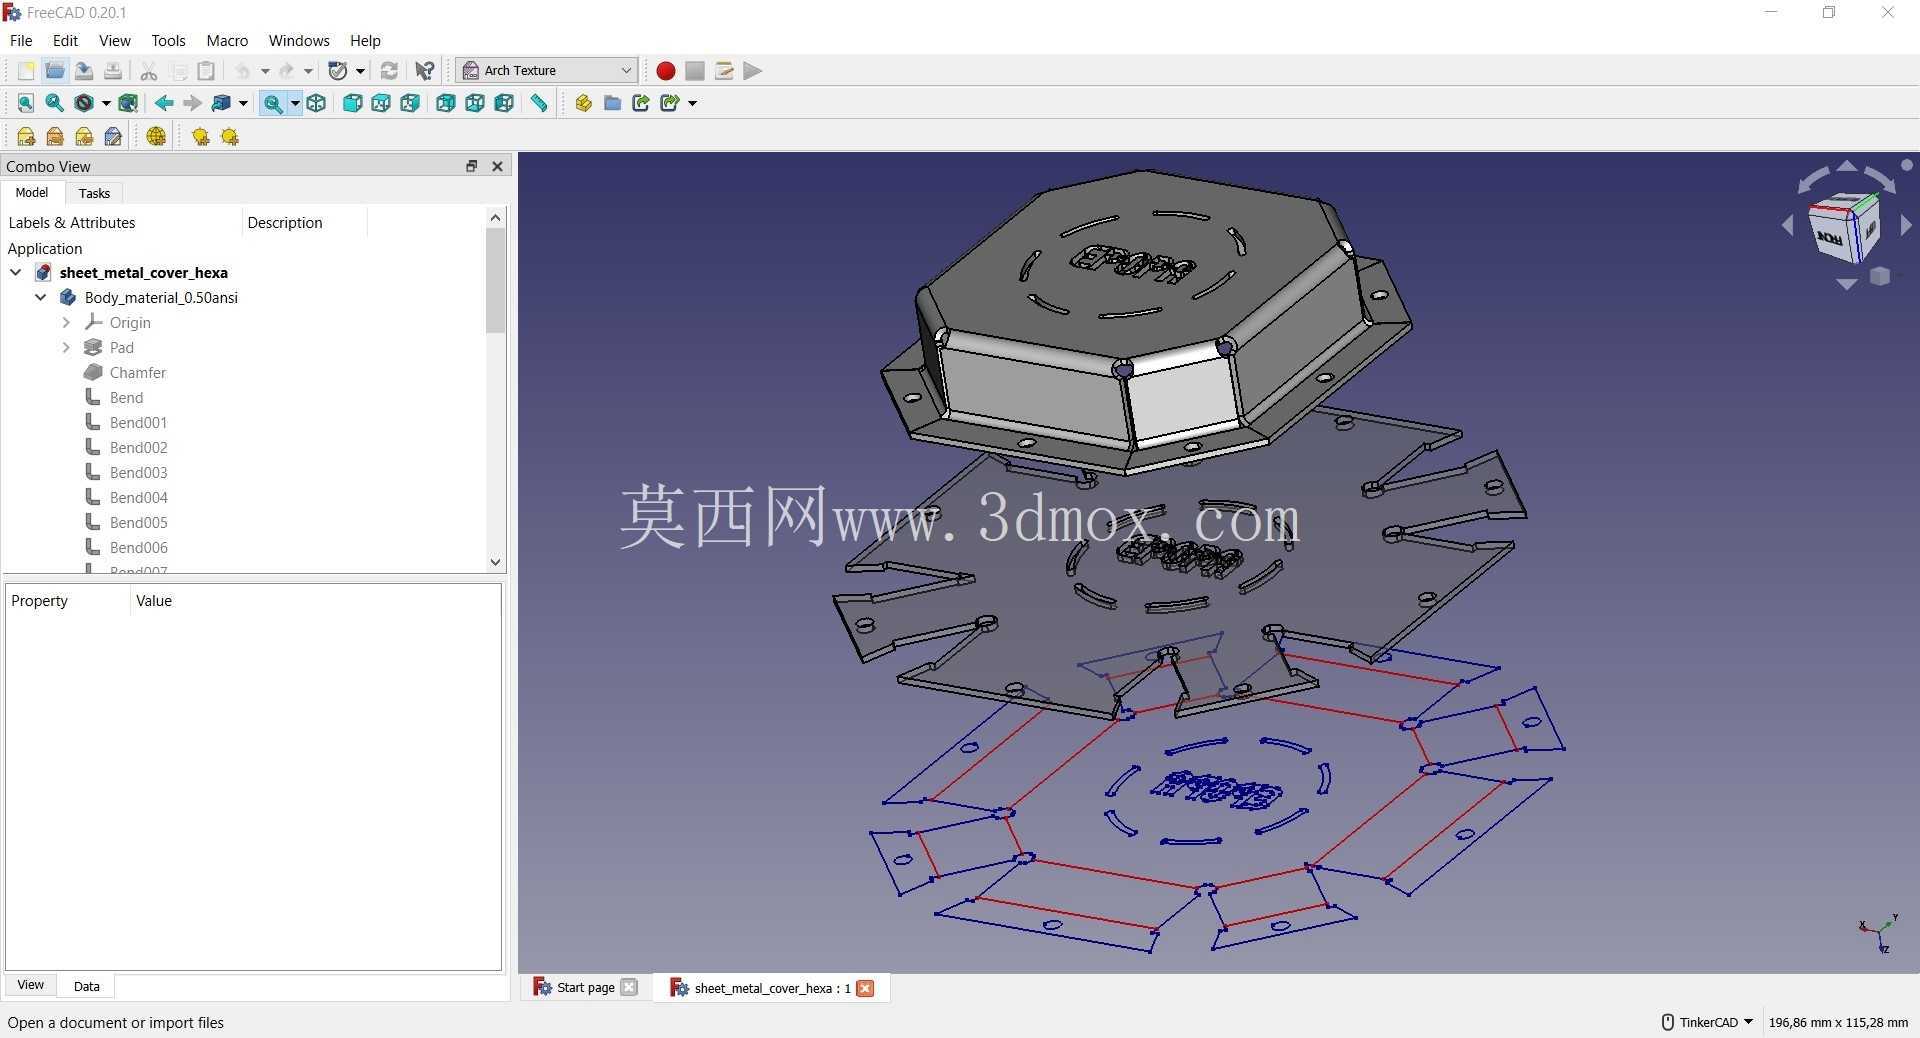
Task: Switch to the Top view icon
Action: tap(381, 103)
